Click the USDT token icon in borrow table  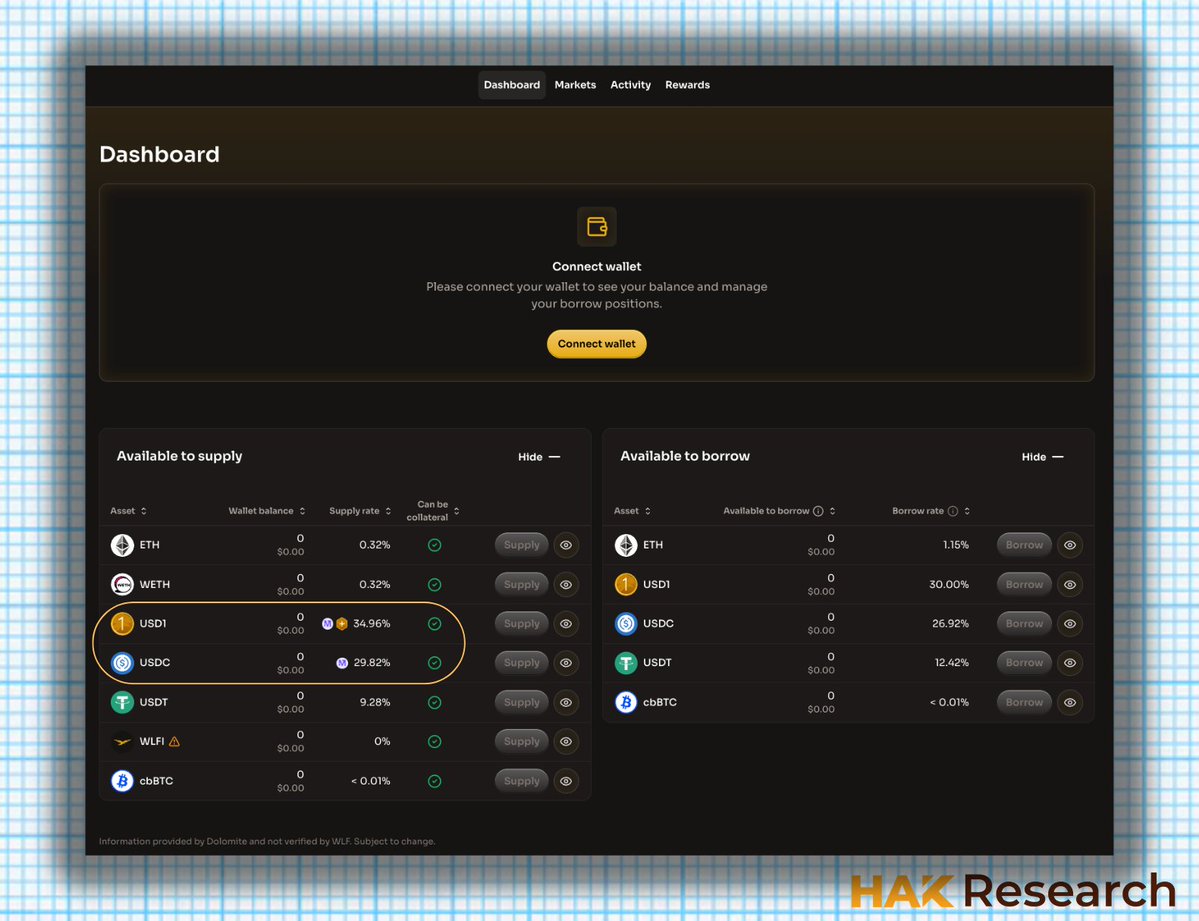tap(625, 662)
